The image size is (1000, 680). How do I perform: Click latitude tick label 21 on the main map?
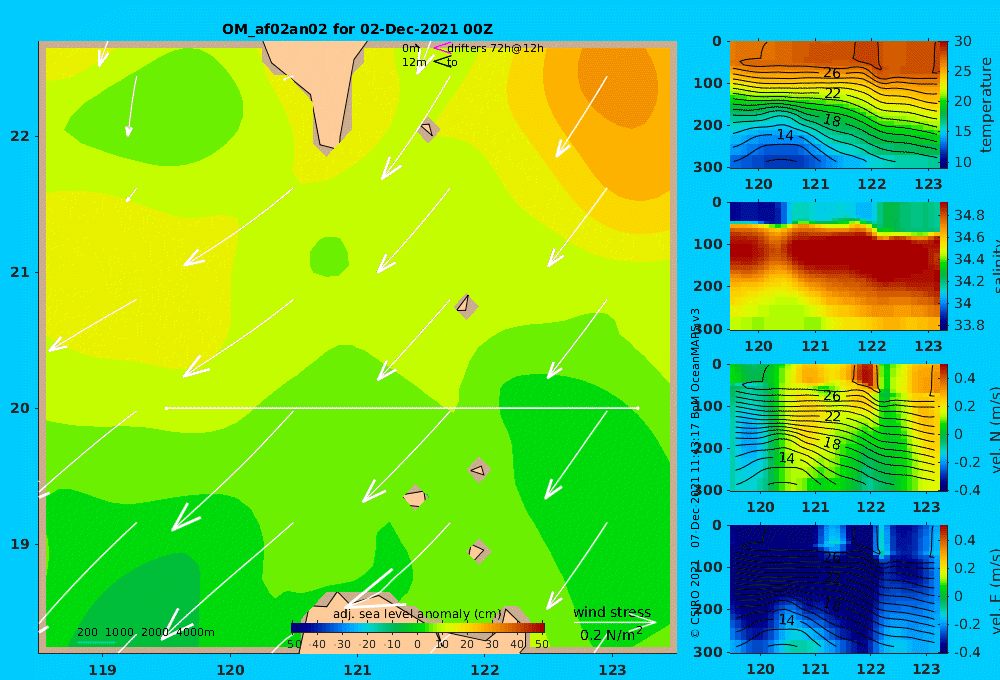click(20, 272)
